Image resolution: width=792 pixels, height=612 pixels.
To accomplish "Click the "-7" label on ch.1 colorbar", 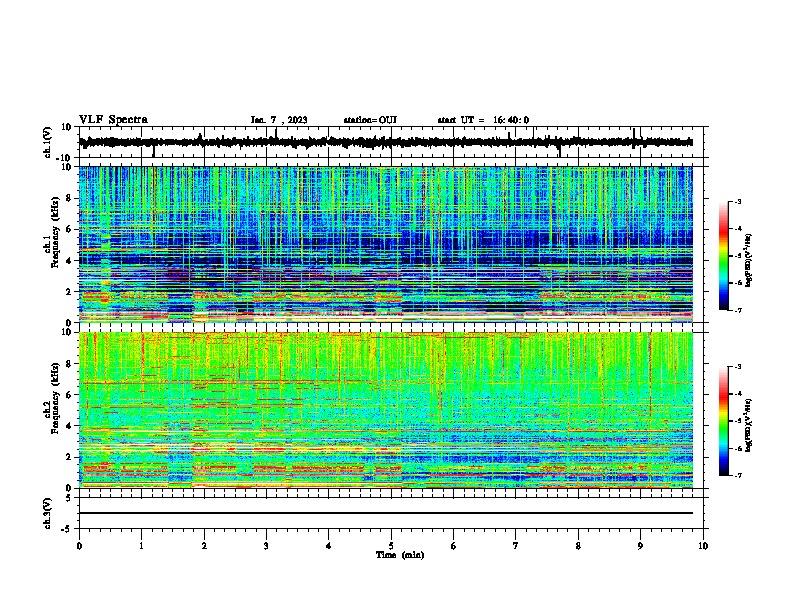I will point(737,310).
